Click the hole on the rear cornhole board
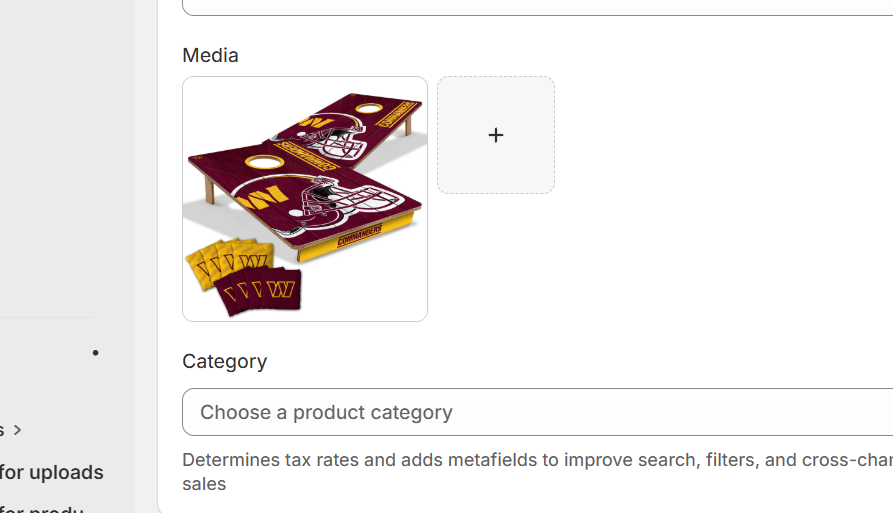Viewport: 893px width, 513px height. coord(370,108)
